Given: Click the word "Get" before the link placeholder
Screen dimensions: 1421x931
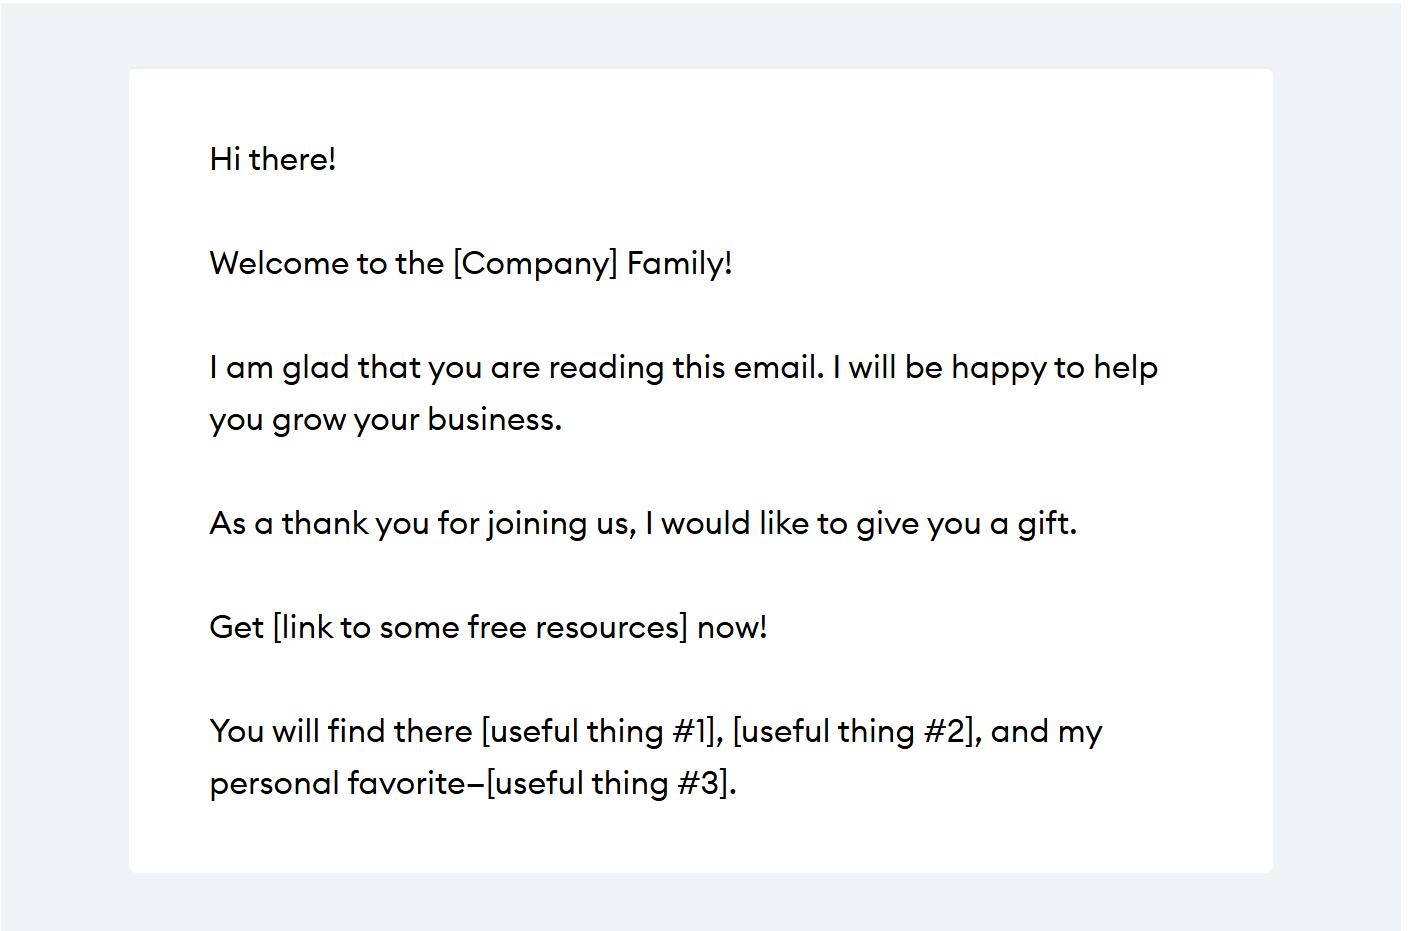Looking at the screenshot, I should pos(236,627).
